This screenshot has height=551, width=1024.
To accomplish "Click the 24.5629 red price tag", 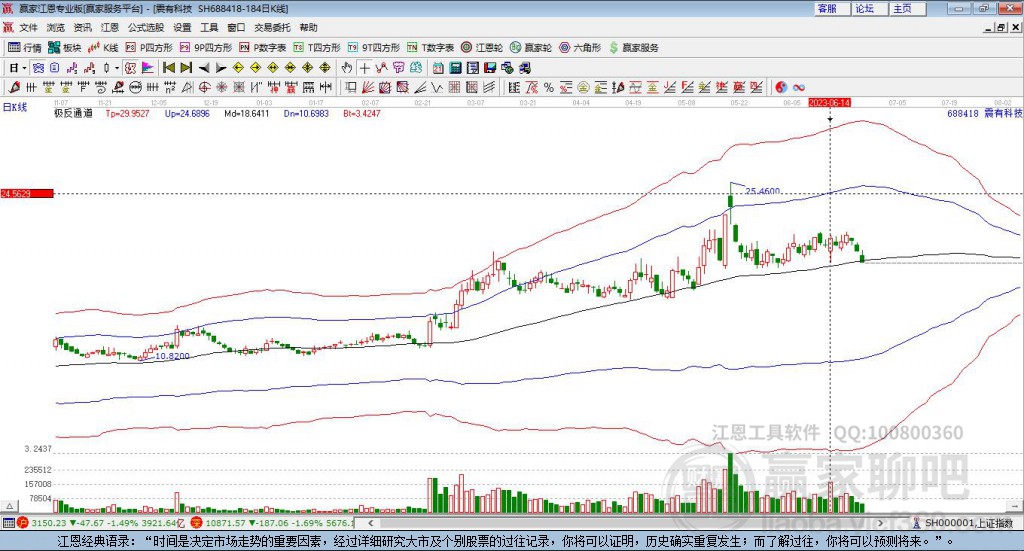I will coord(27,193).
